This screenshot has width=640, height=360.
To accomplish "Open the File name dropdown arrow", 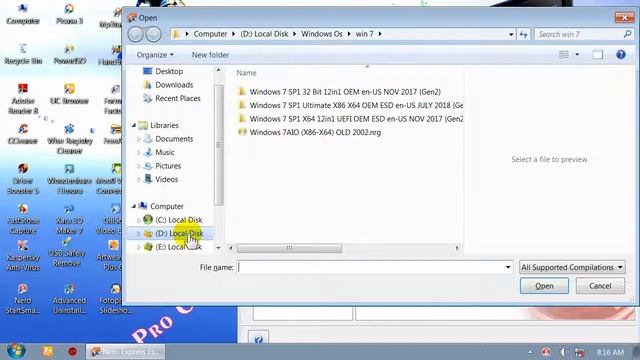I will 508,267.
